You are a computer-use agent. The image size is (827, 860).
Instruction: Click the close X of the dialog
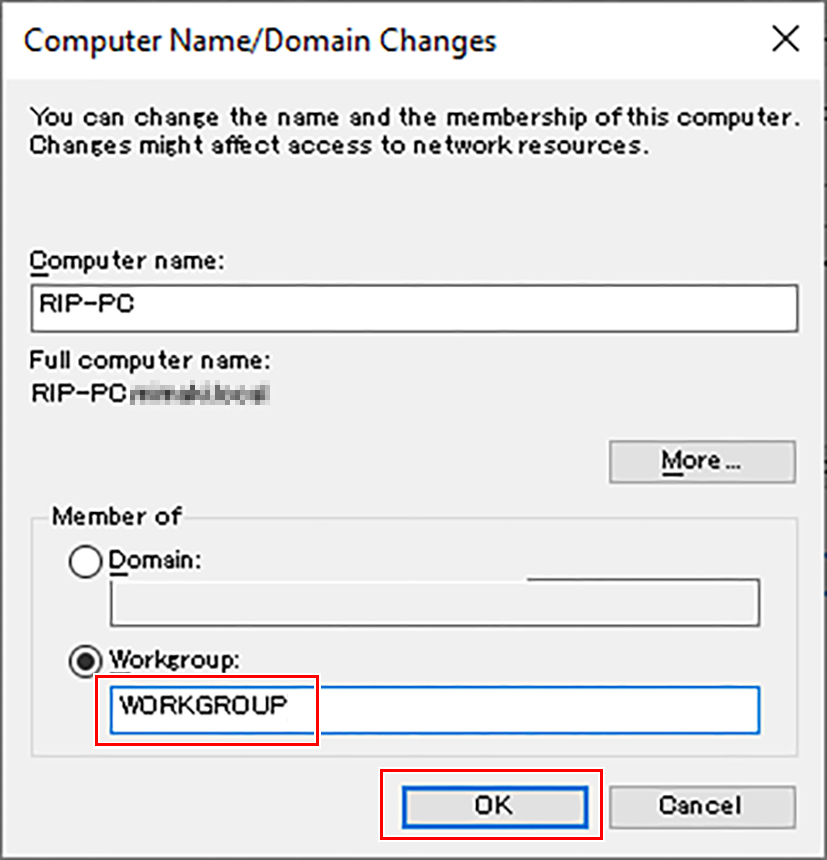(786, 40)
